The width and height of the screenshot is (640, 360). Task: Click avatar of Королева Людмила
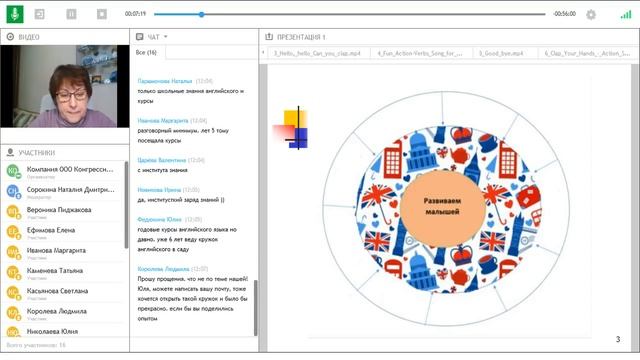point(13,313)
